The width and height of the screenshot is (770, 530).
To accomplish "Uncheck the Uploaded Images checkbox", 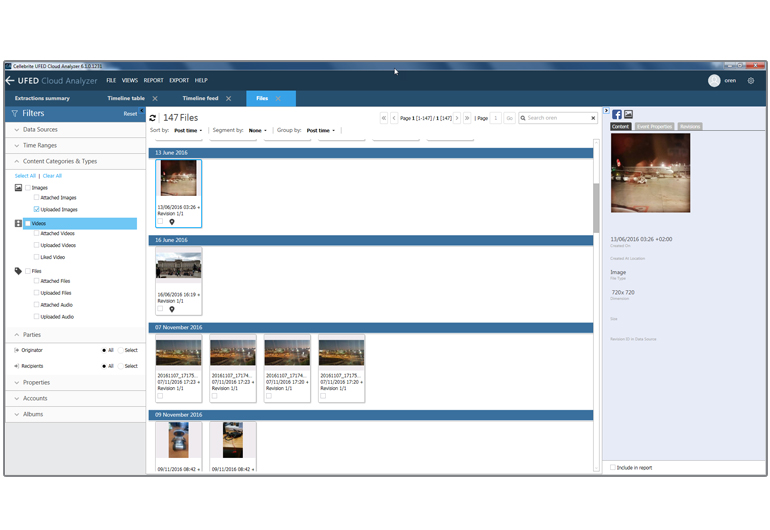I will point(37,210).
